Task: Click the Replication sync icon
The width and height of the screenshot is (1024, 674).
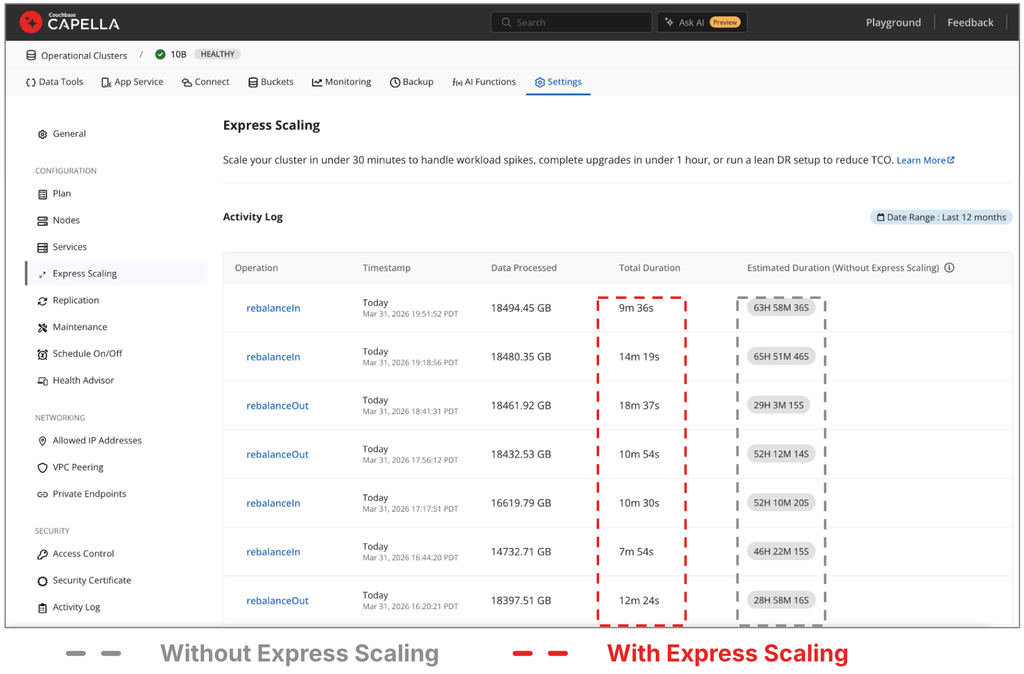Action: coord(42,301)
